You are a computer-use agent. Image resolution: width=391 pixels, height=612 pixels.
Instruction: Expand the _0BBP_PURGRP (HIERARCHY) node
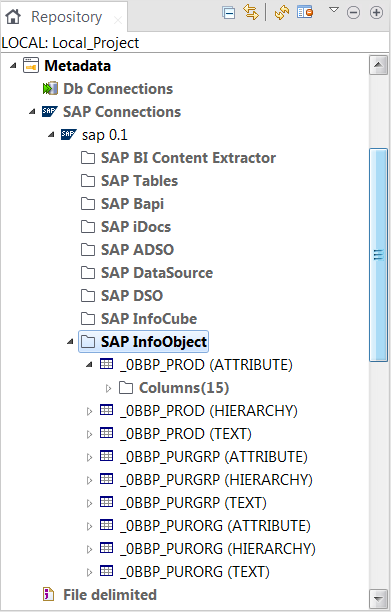click(x=89, y=480)
